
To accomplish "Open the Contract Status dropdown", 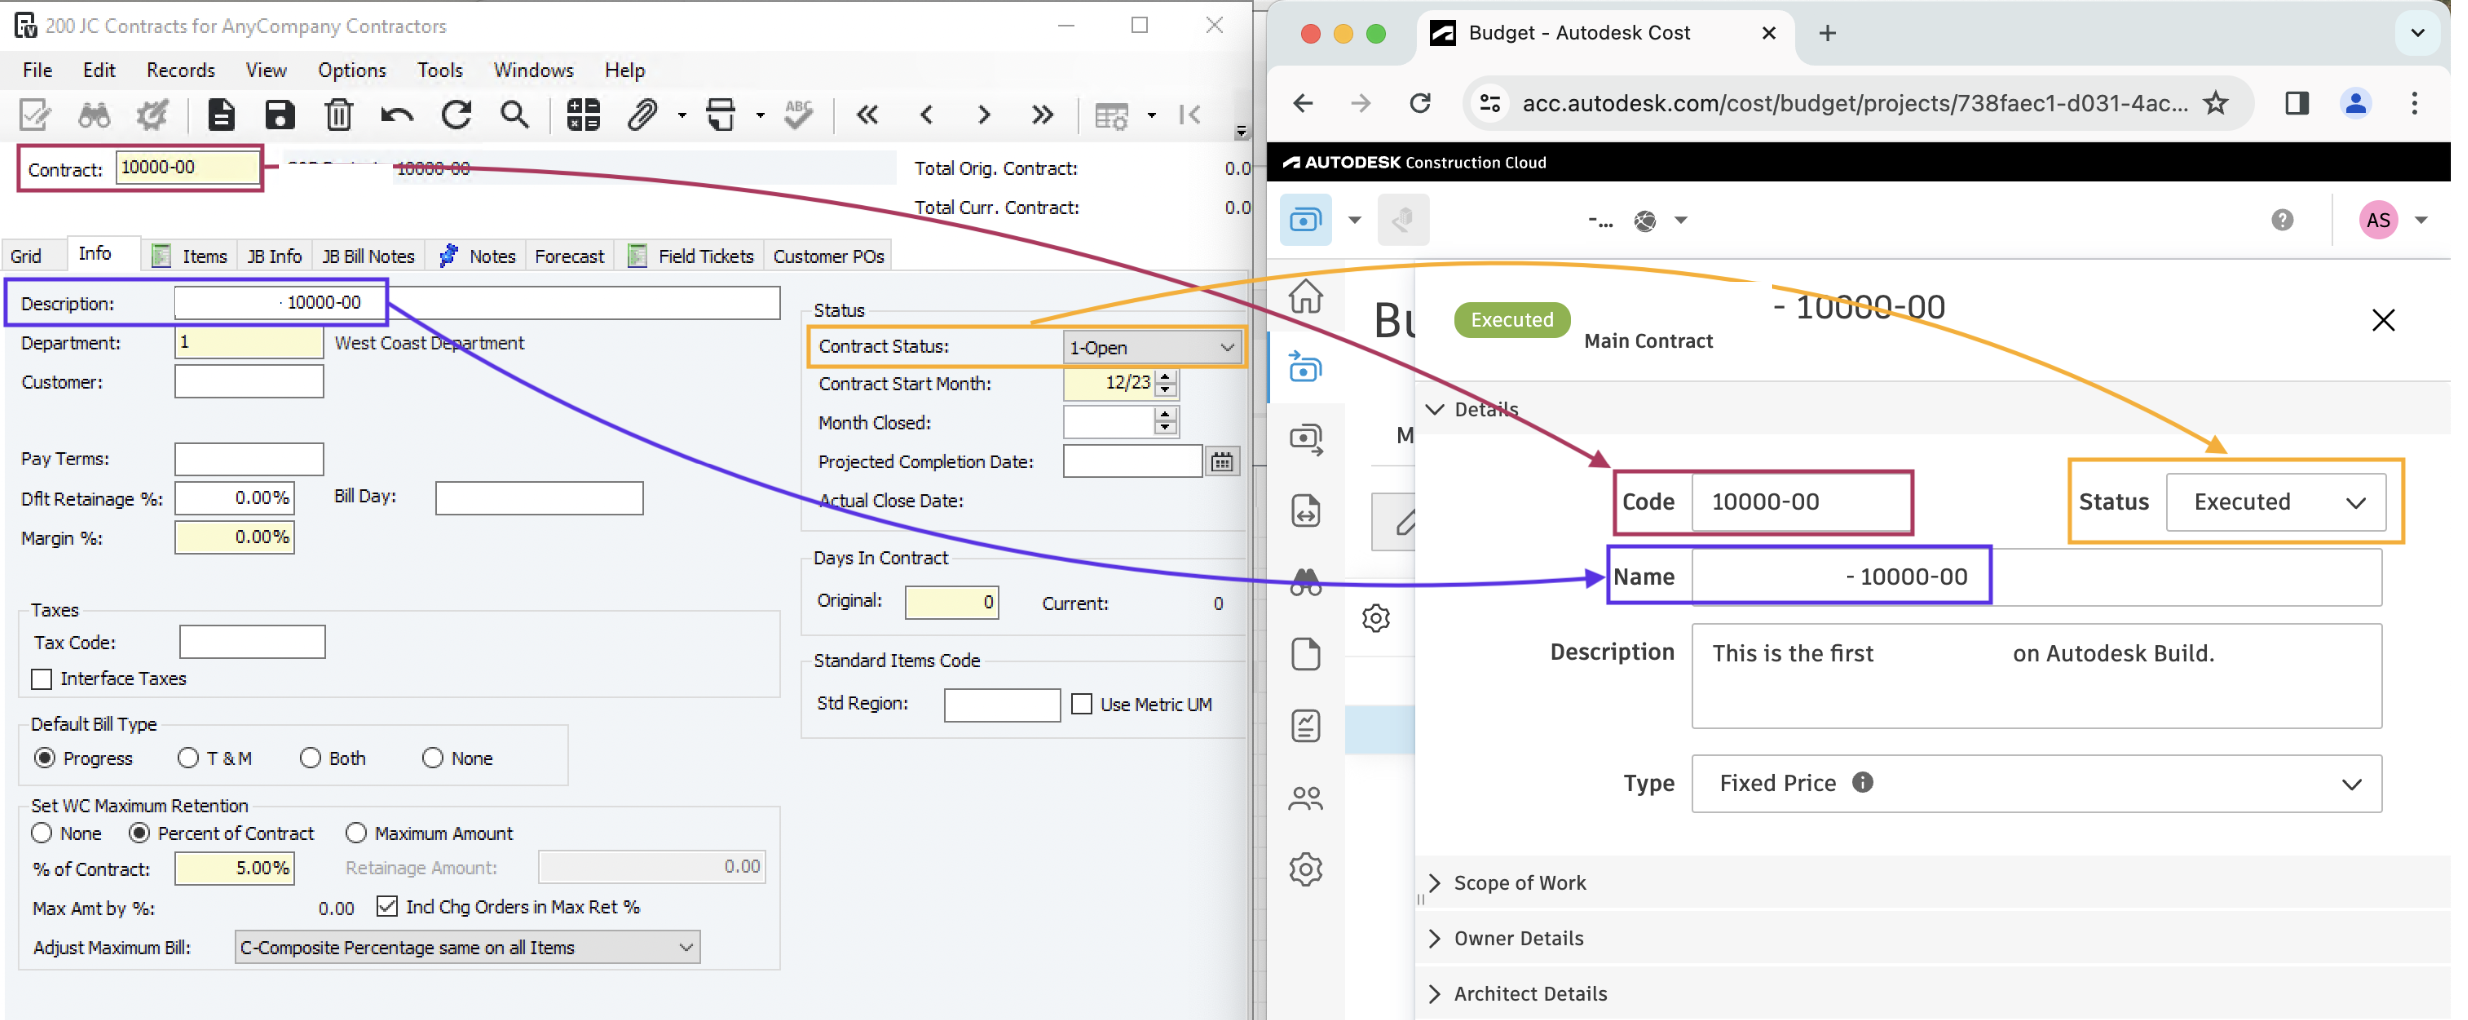I will tap(1151, 347).
